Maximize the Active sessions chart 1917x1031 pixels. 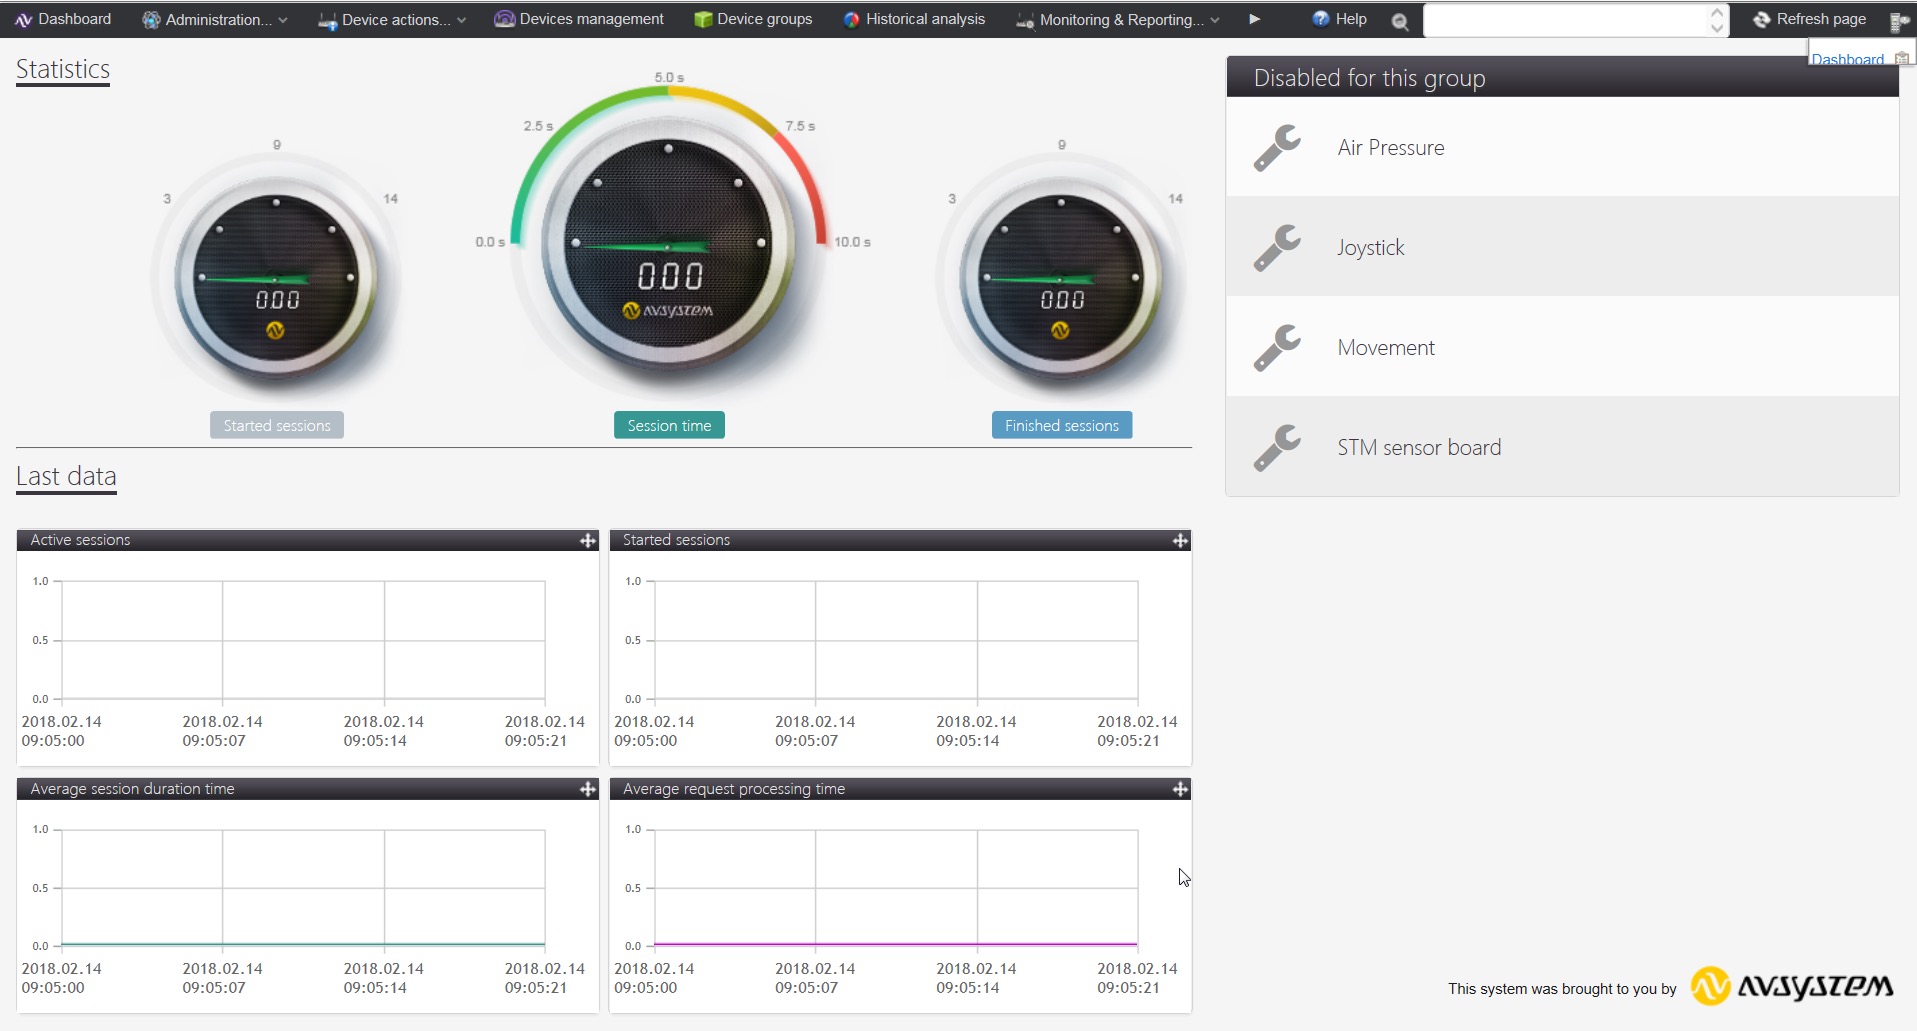pos(587,541)
